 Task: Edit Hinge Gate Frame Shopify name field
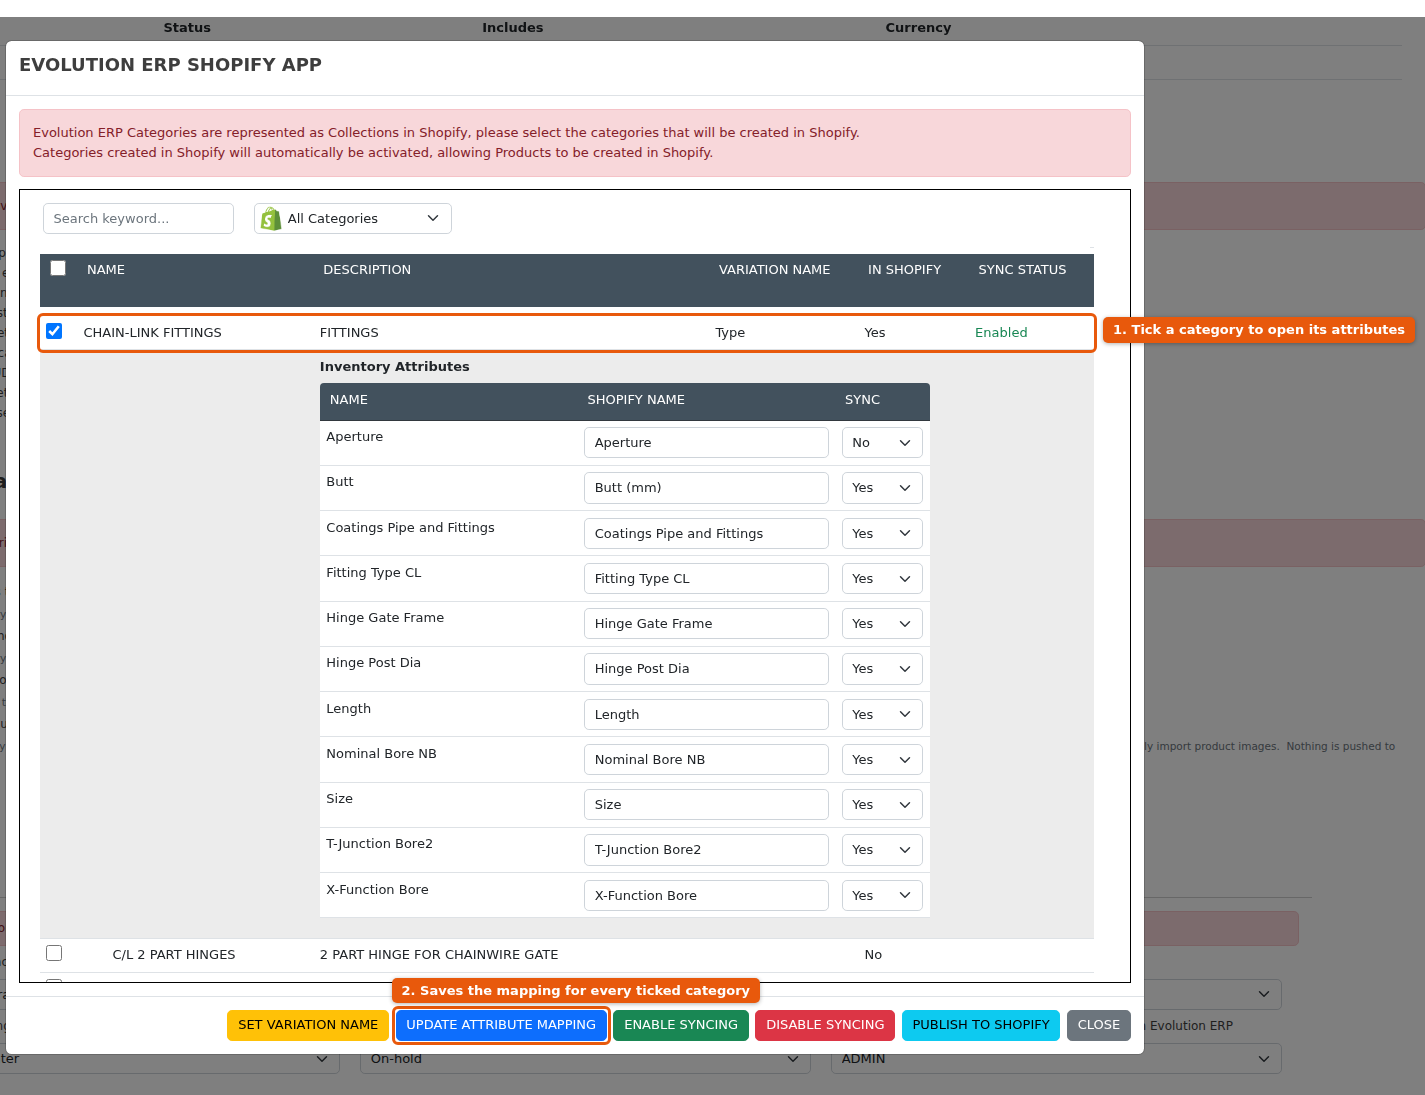pyautogui.click(x=706, y=624)
